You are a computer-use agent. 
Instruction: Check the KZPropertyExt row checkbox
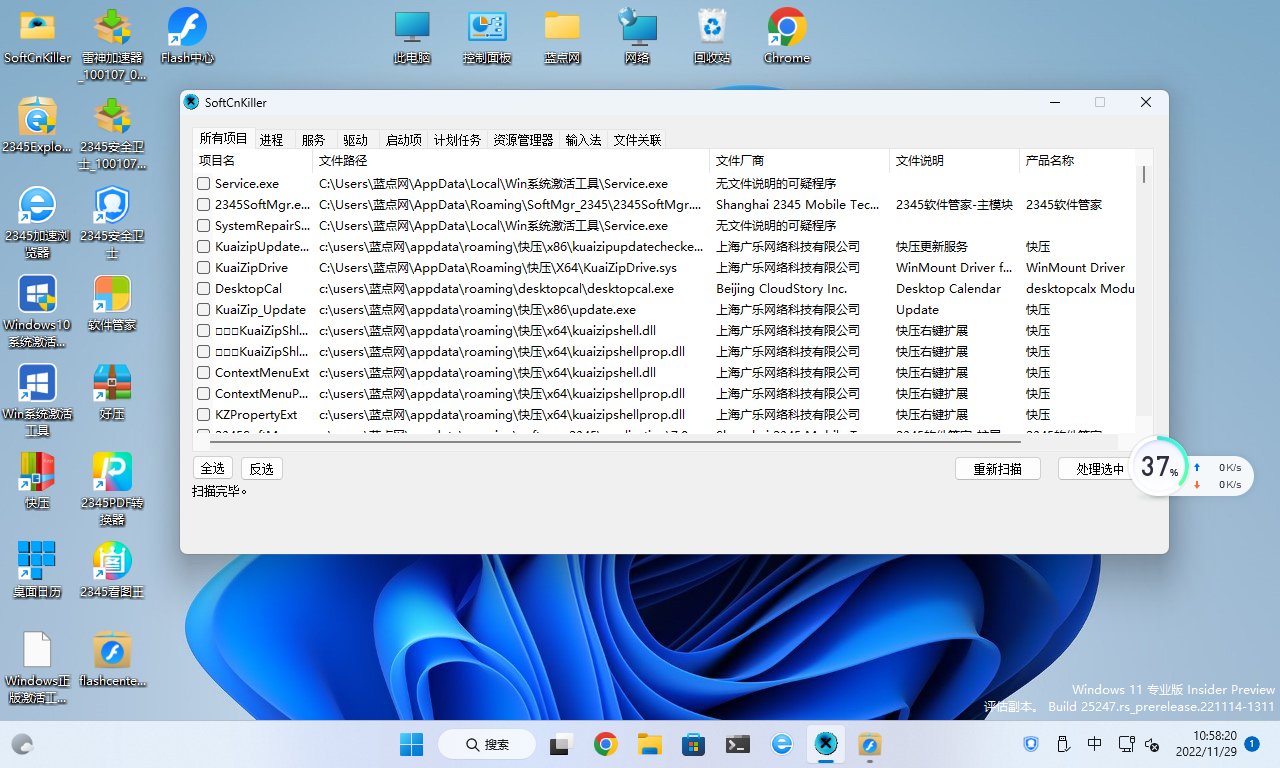coord(204,415)
